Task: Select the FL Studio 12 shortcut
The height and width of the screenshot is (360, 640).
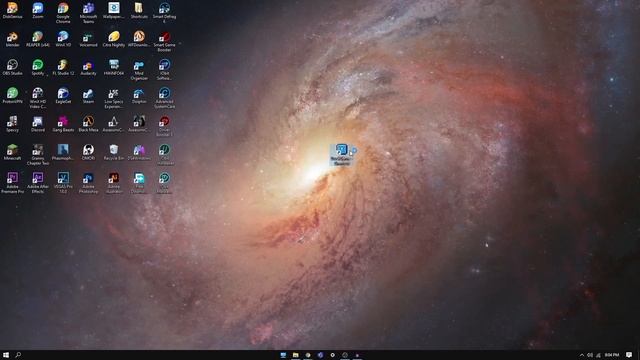Action: (x=63, y=67)
